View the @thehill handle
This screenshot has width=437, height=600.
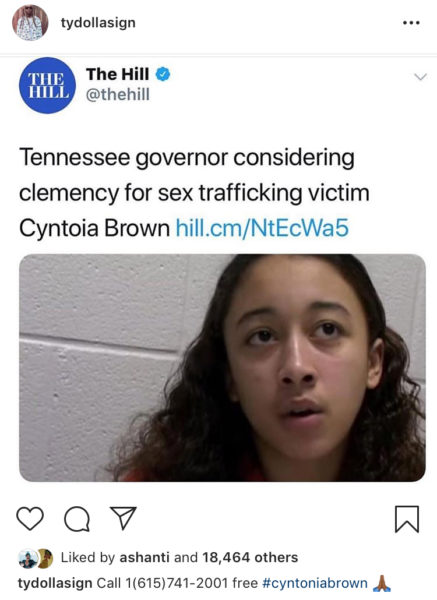[x=118, y=95]
